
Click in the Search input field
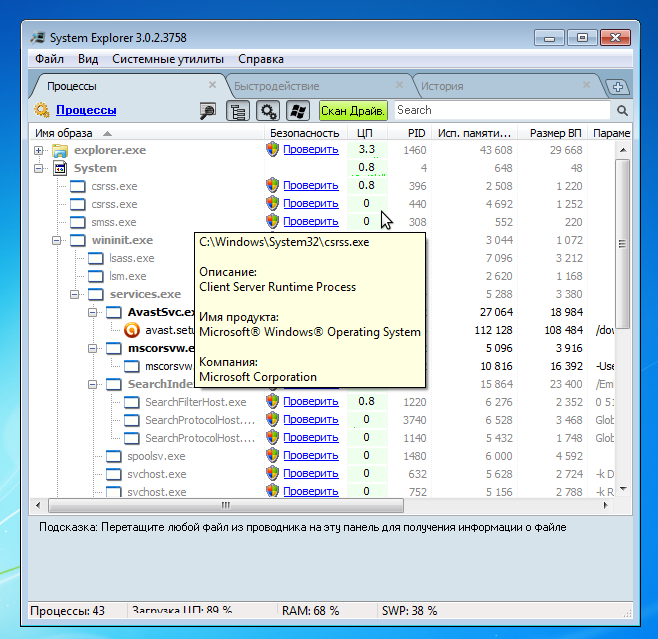tap(502, 110)
